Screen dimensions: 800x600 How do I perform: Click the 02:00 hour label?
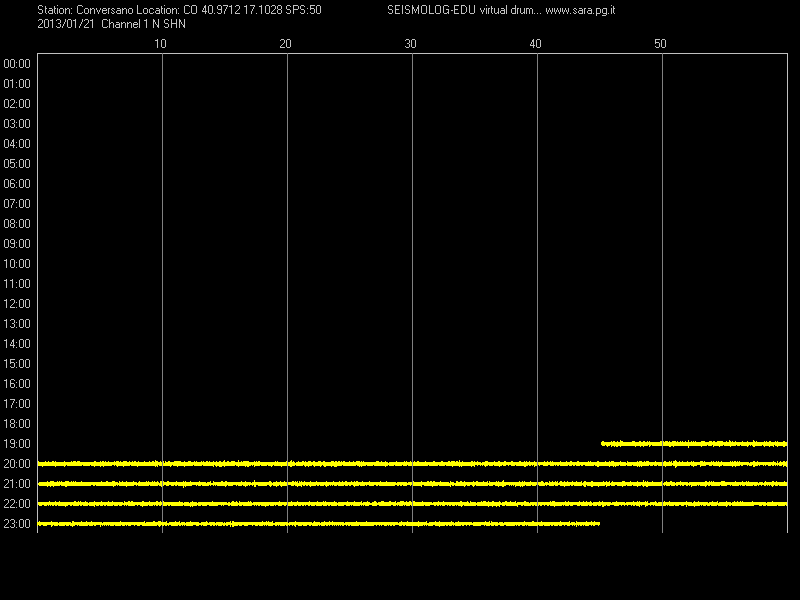[17, 104]
